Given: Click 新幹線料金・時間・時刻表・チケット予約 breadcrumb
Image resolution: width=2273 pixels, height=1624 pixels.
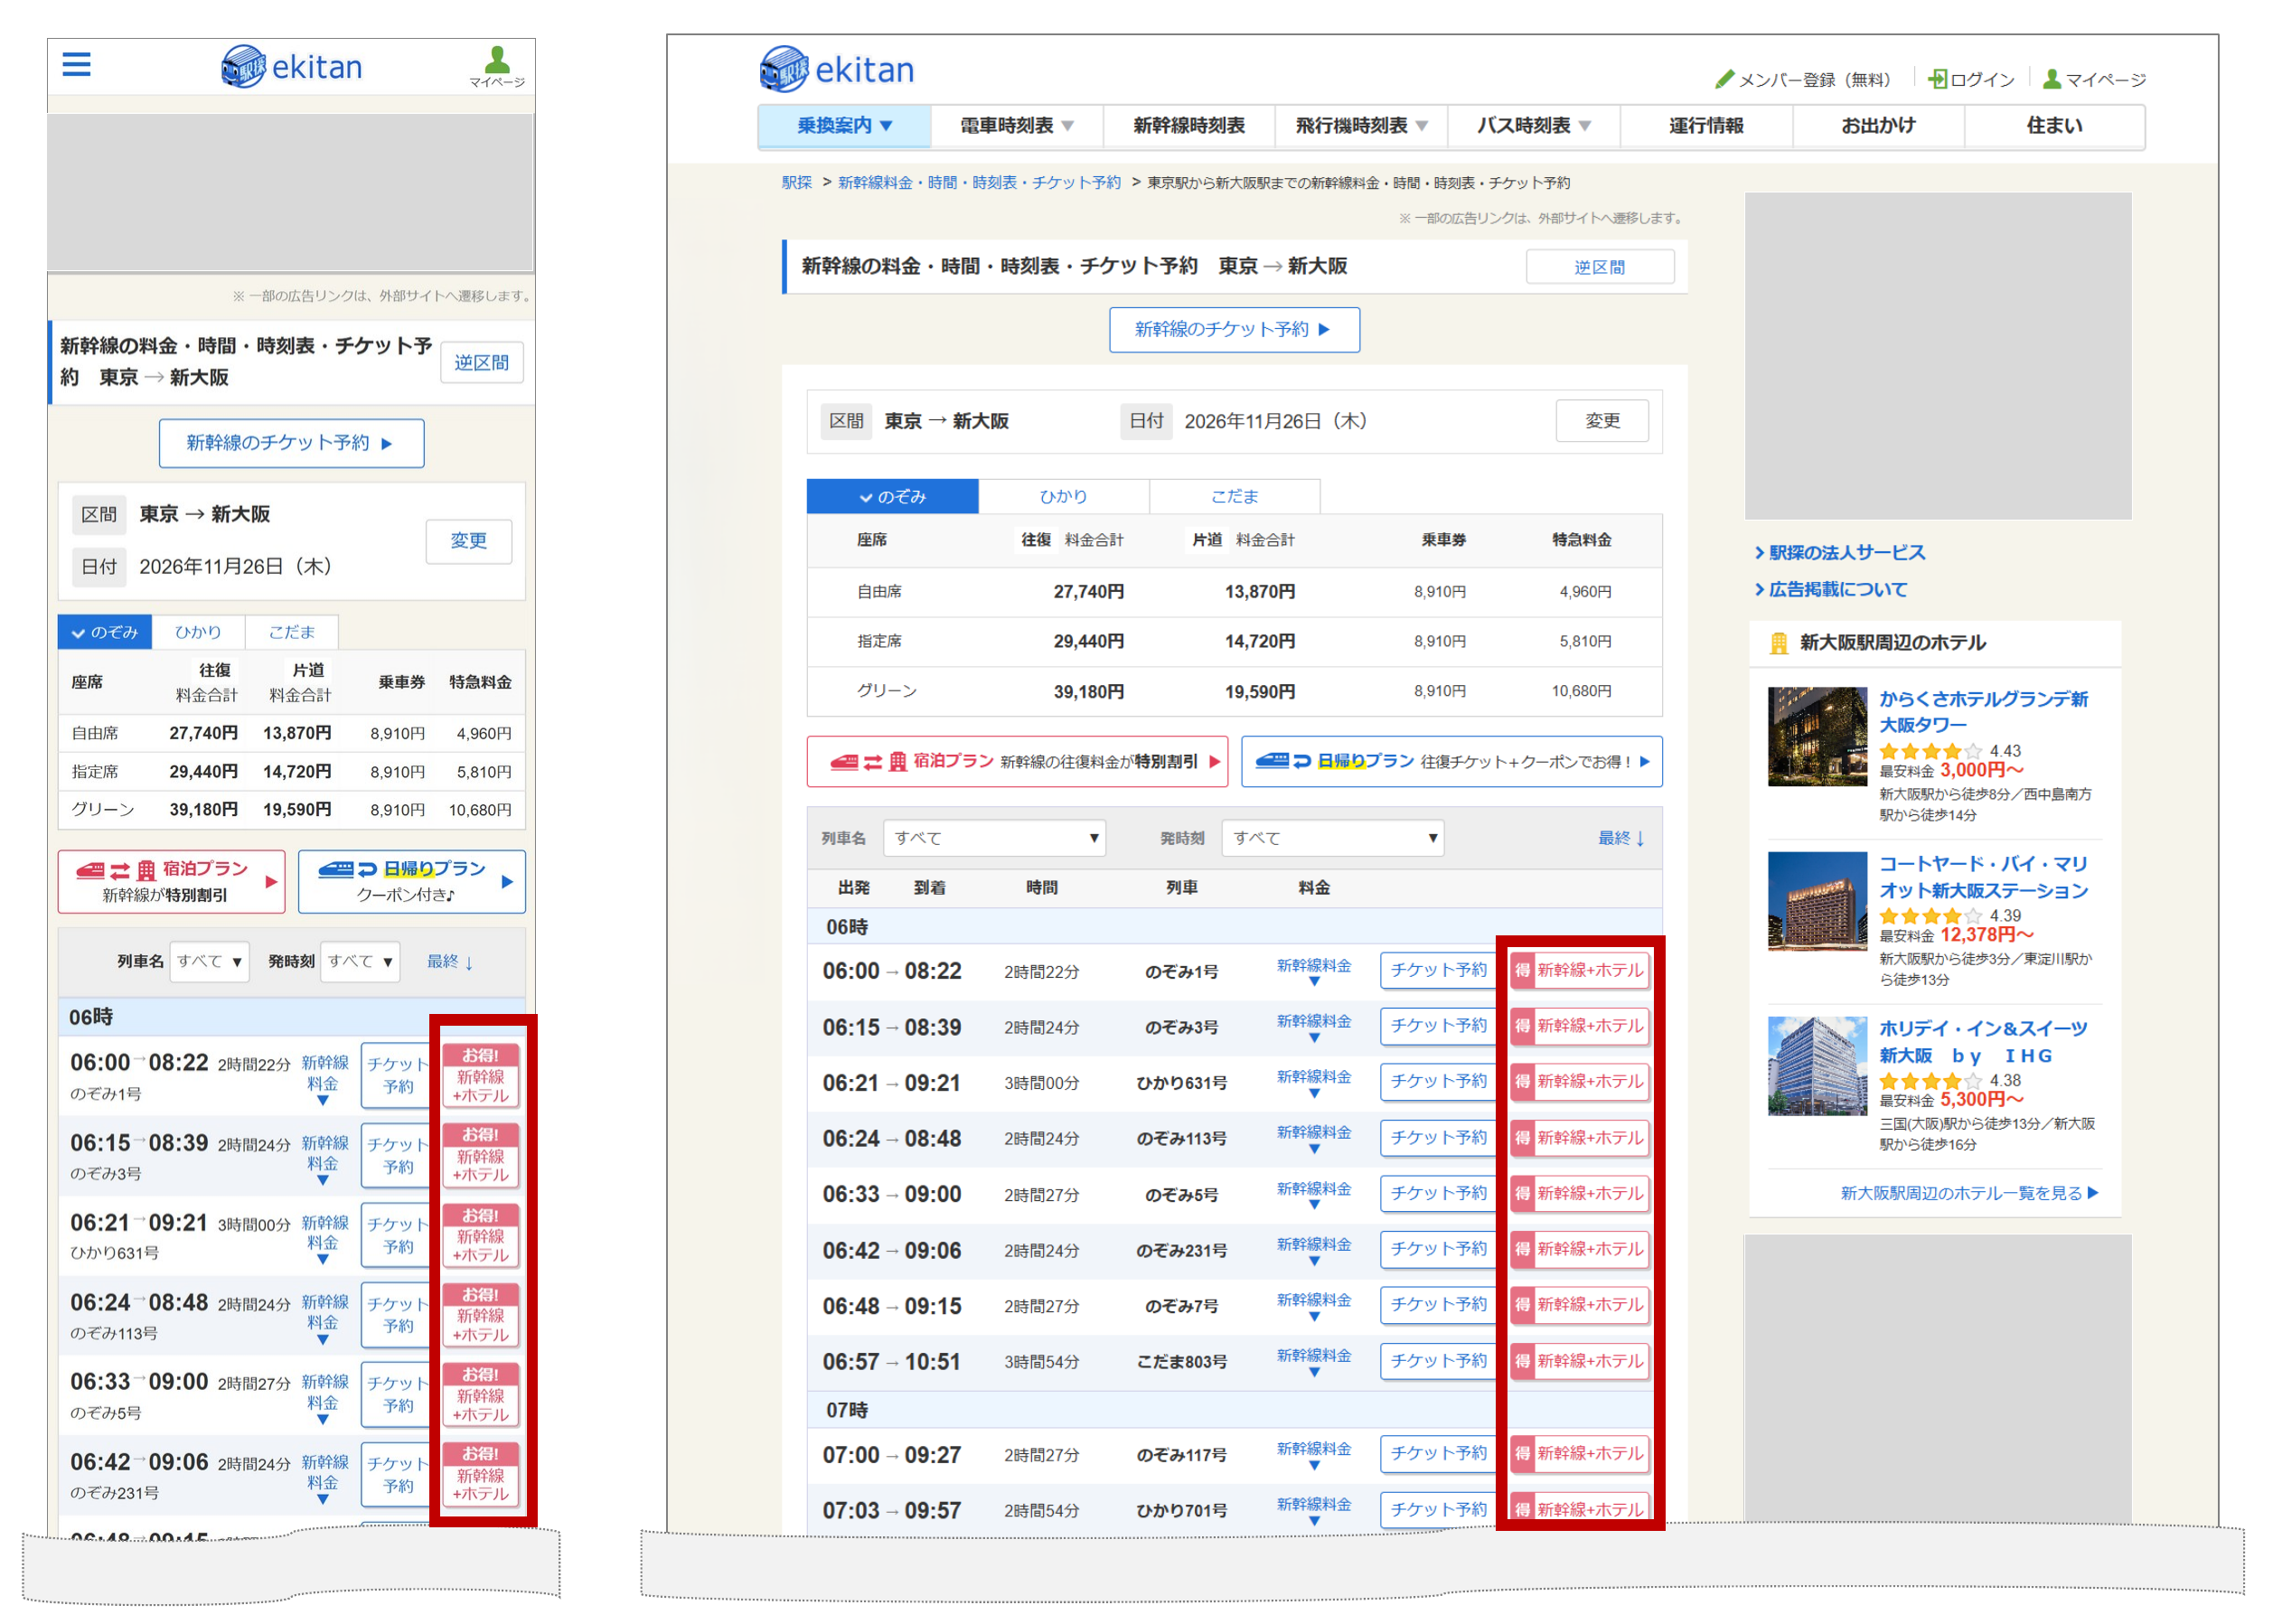Looking at the screenshot, I should [979, 183].
